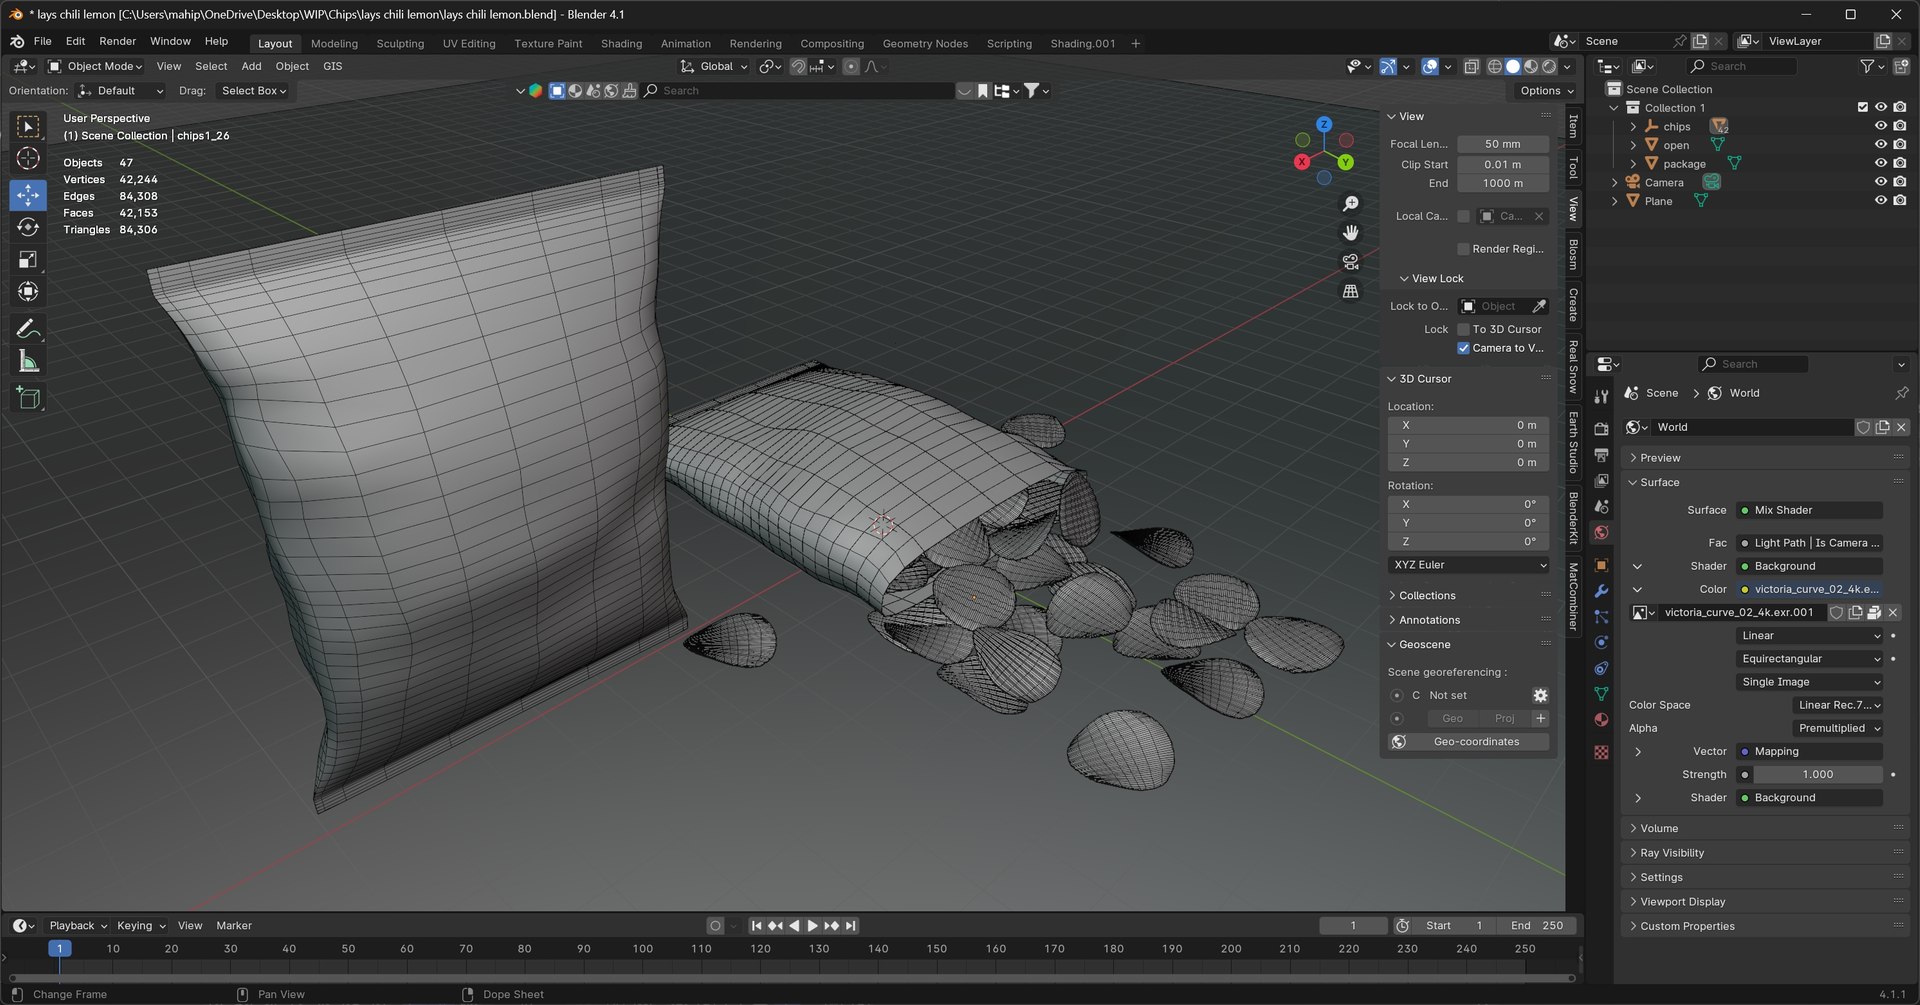Open the Tool properties tab icon
Screen dimensions: 1920x1005
coord(1601,397)
